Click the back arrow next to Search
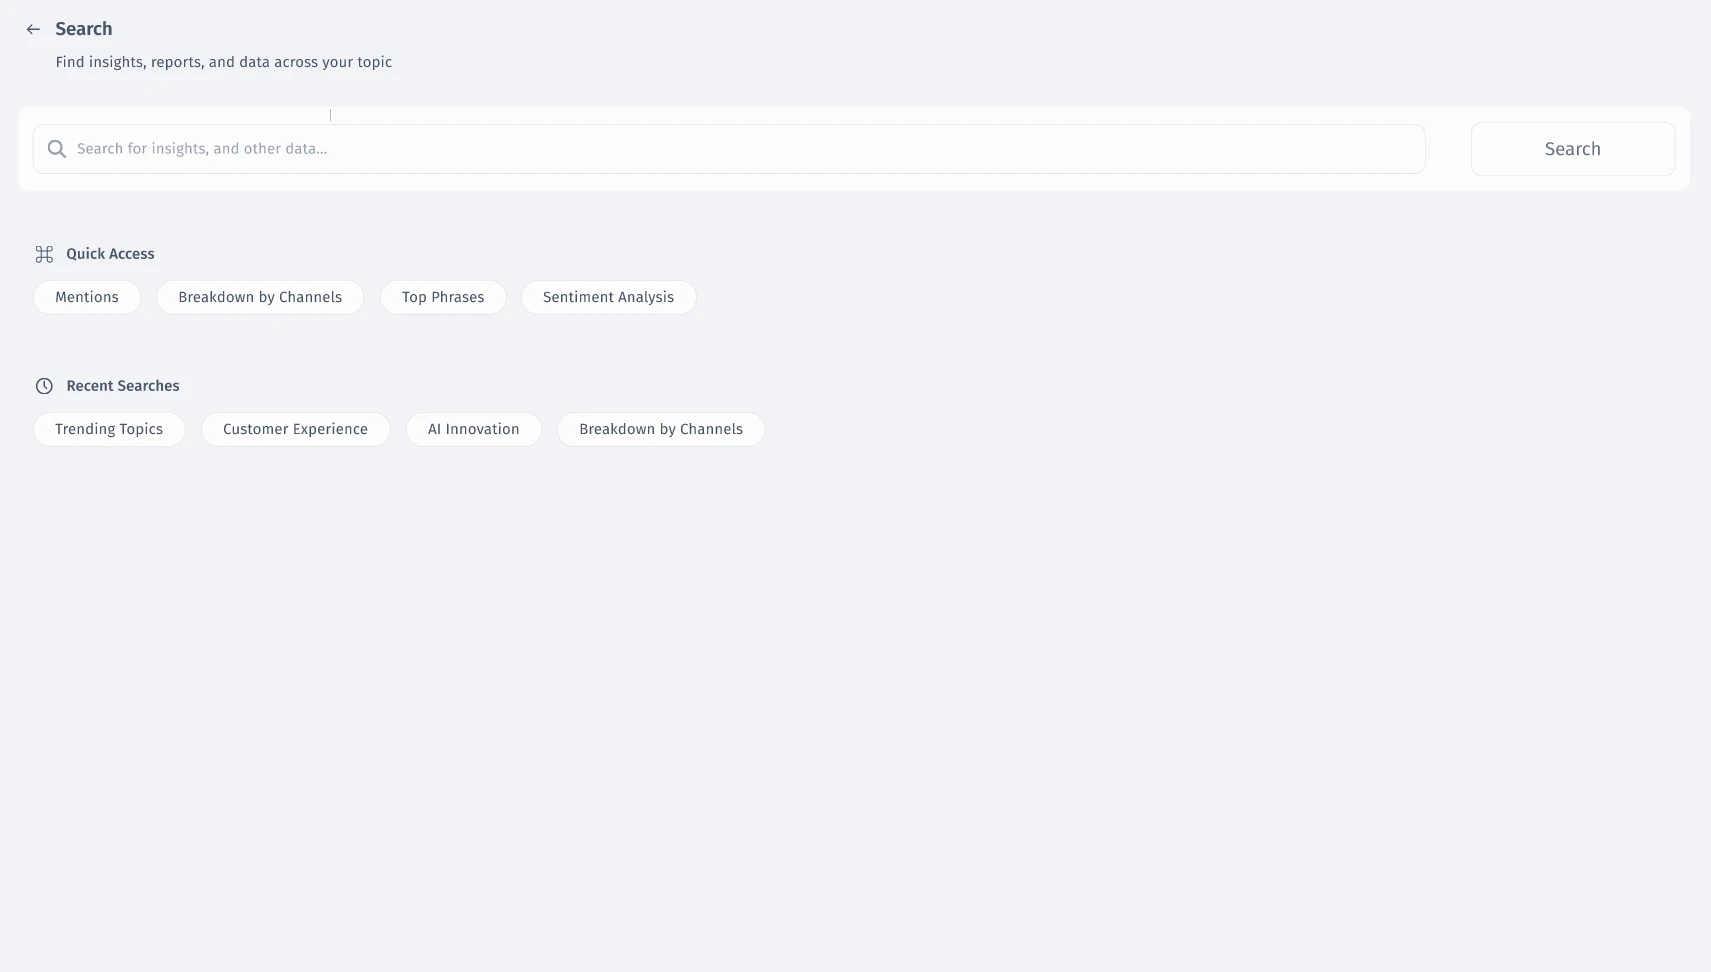 pyautogui.click(x=33, y=29)
